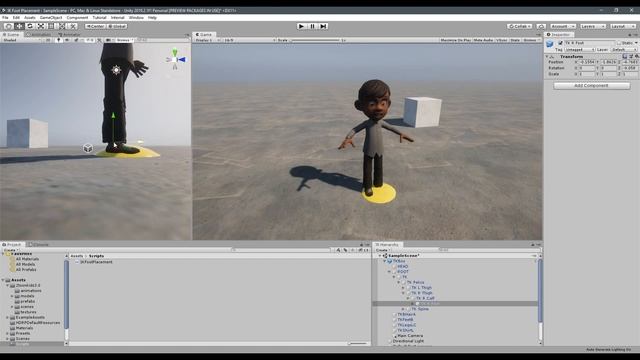Click the Pause button
Screen dimensions: 640x360
click(312, 26)
